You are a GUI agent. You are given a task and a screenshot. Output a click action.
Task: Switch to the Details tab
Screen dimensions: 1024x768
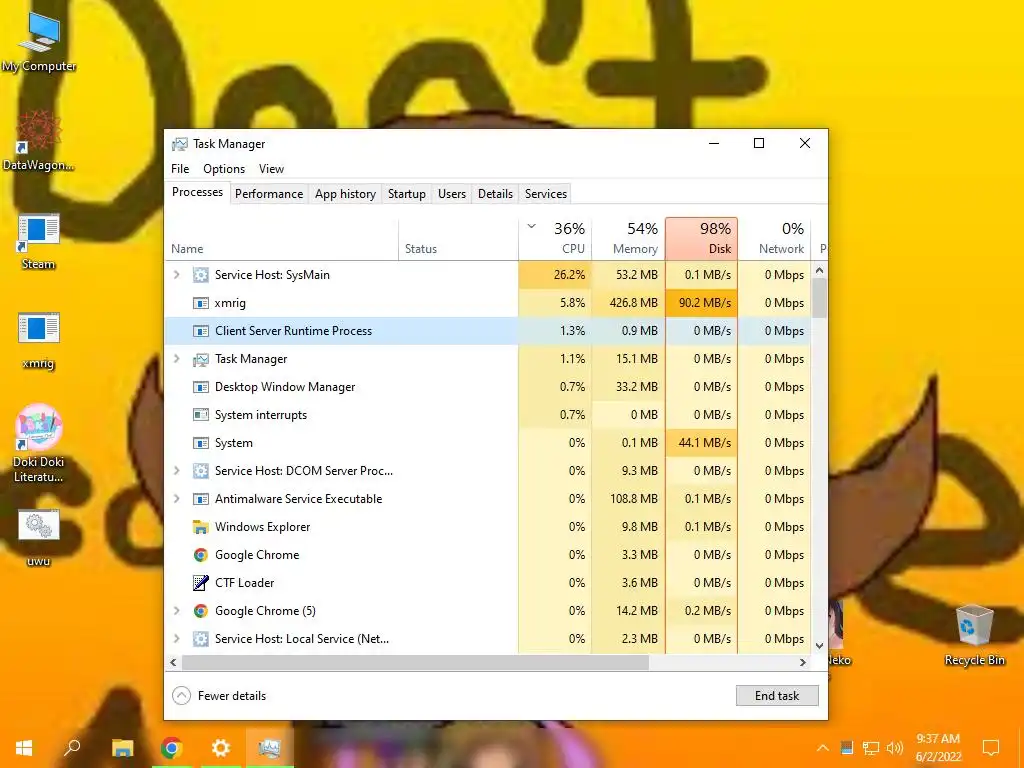[495, 194]
